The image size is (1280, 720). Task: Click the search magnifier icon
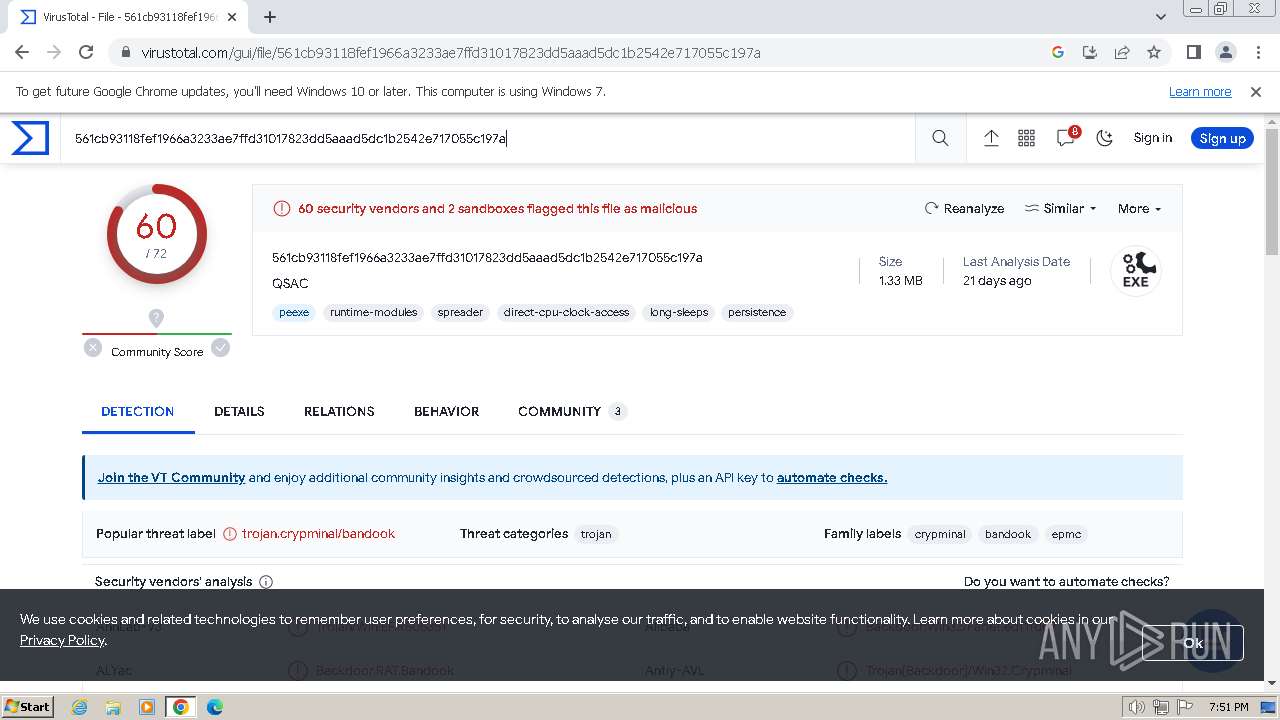(940, 138)
